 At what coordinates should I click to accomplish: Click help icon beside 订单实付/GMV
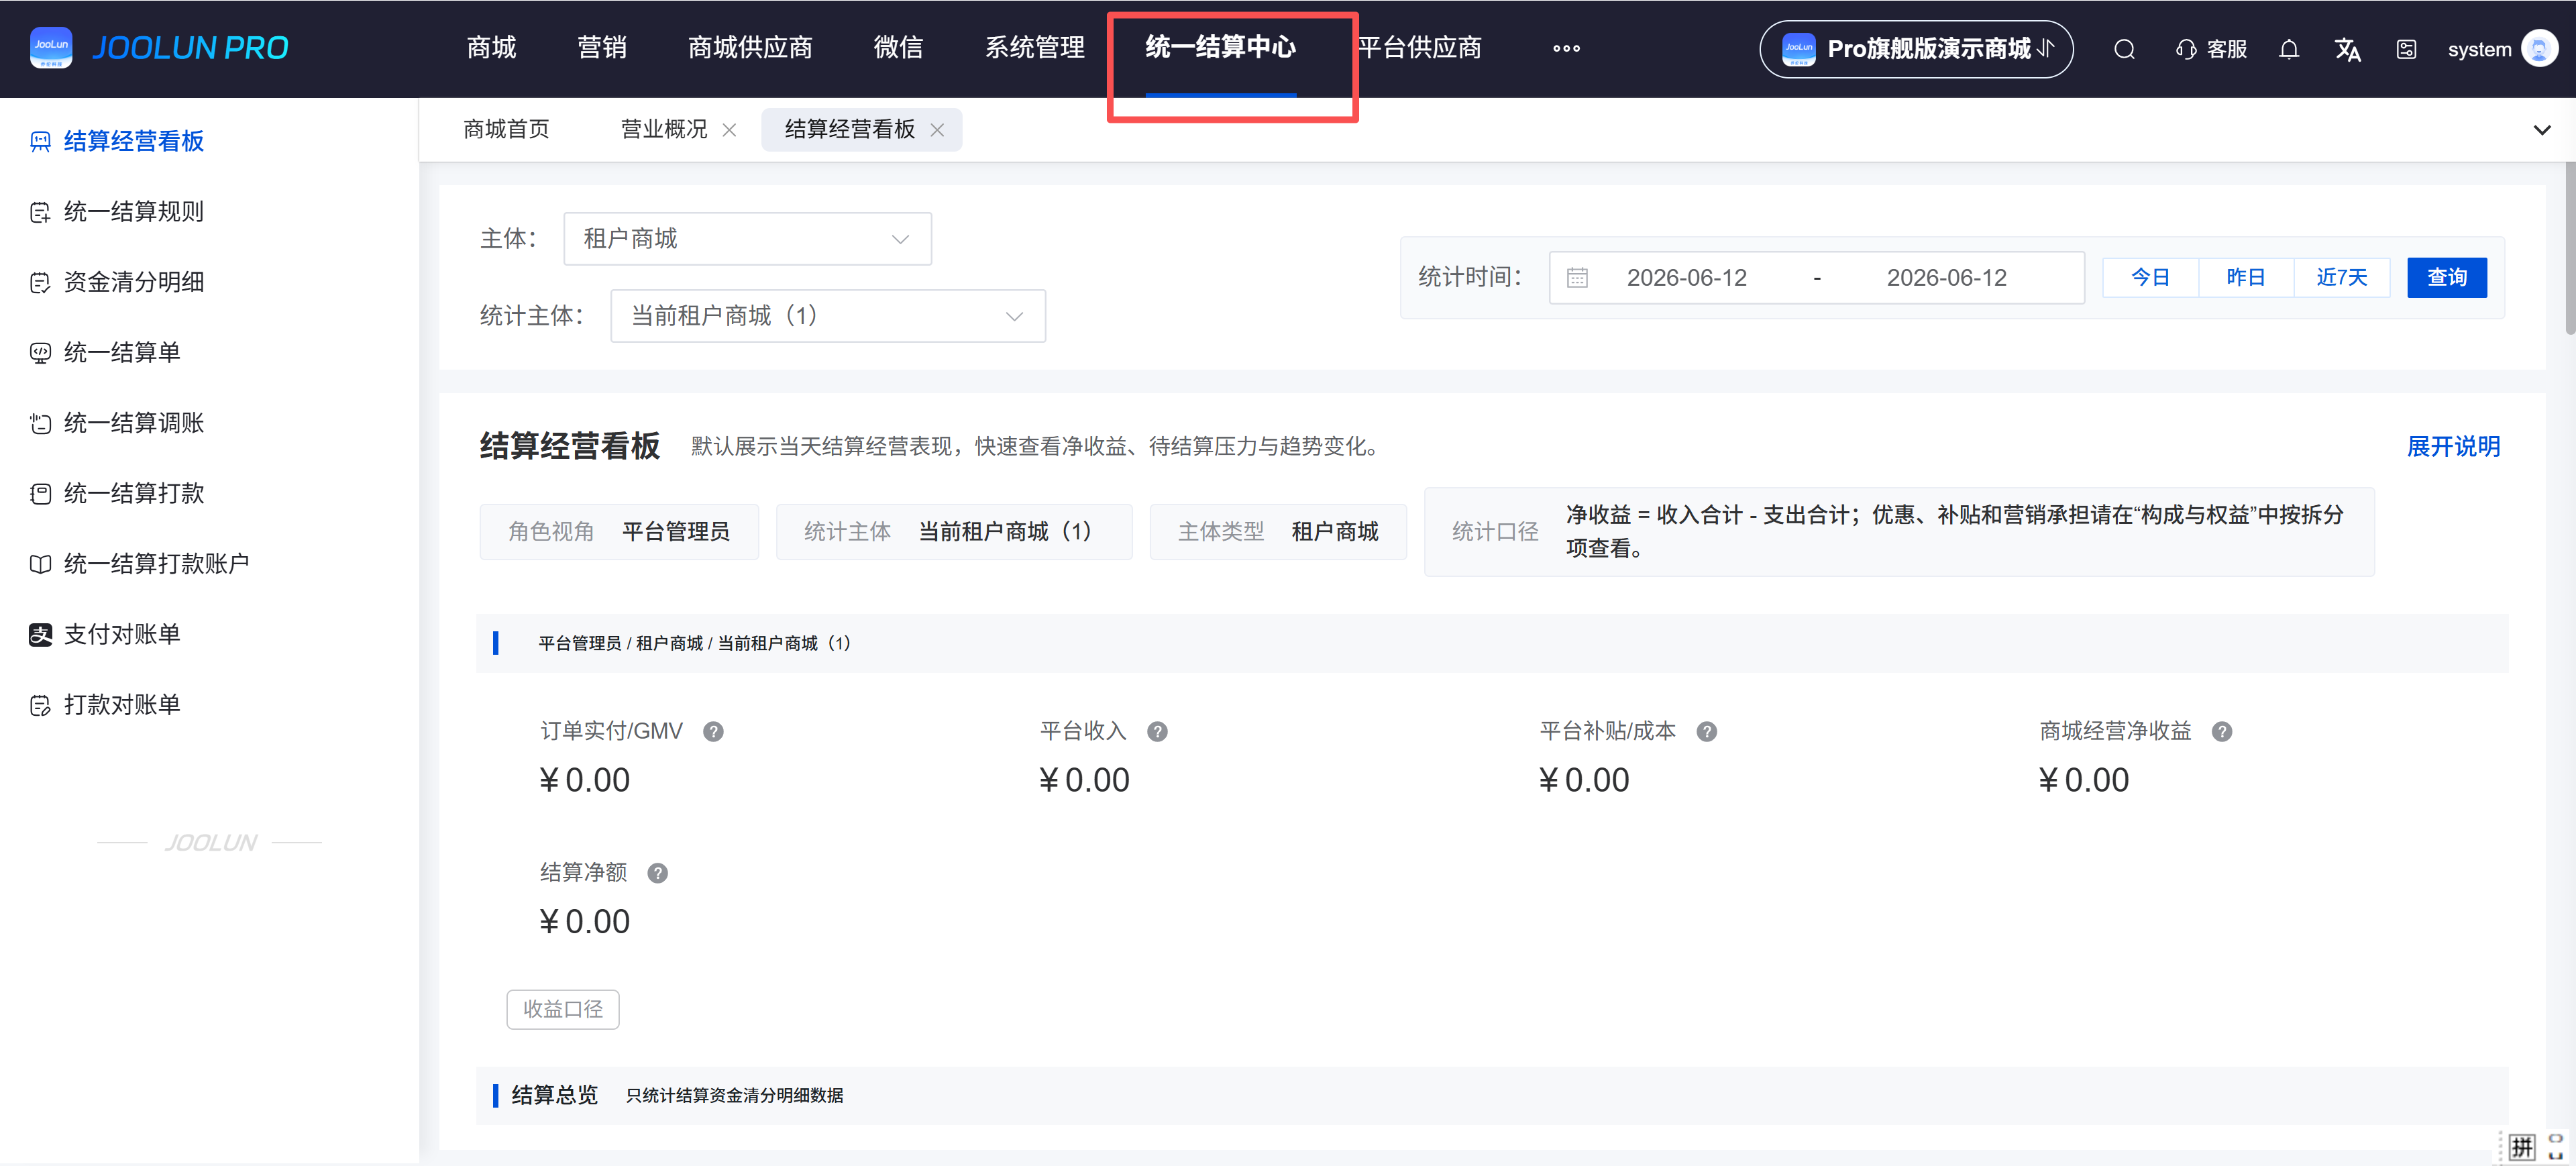(x=713, y=732)
